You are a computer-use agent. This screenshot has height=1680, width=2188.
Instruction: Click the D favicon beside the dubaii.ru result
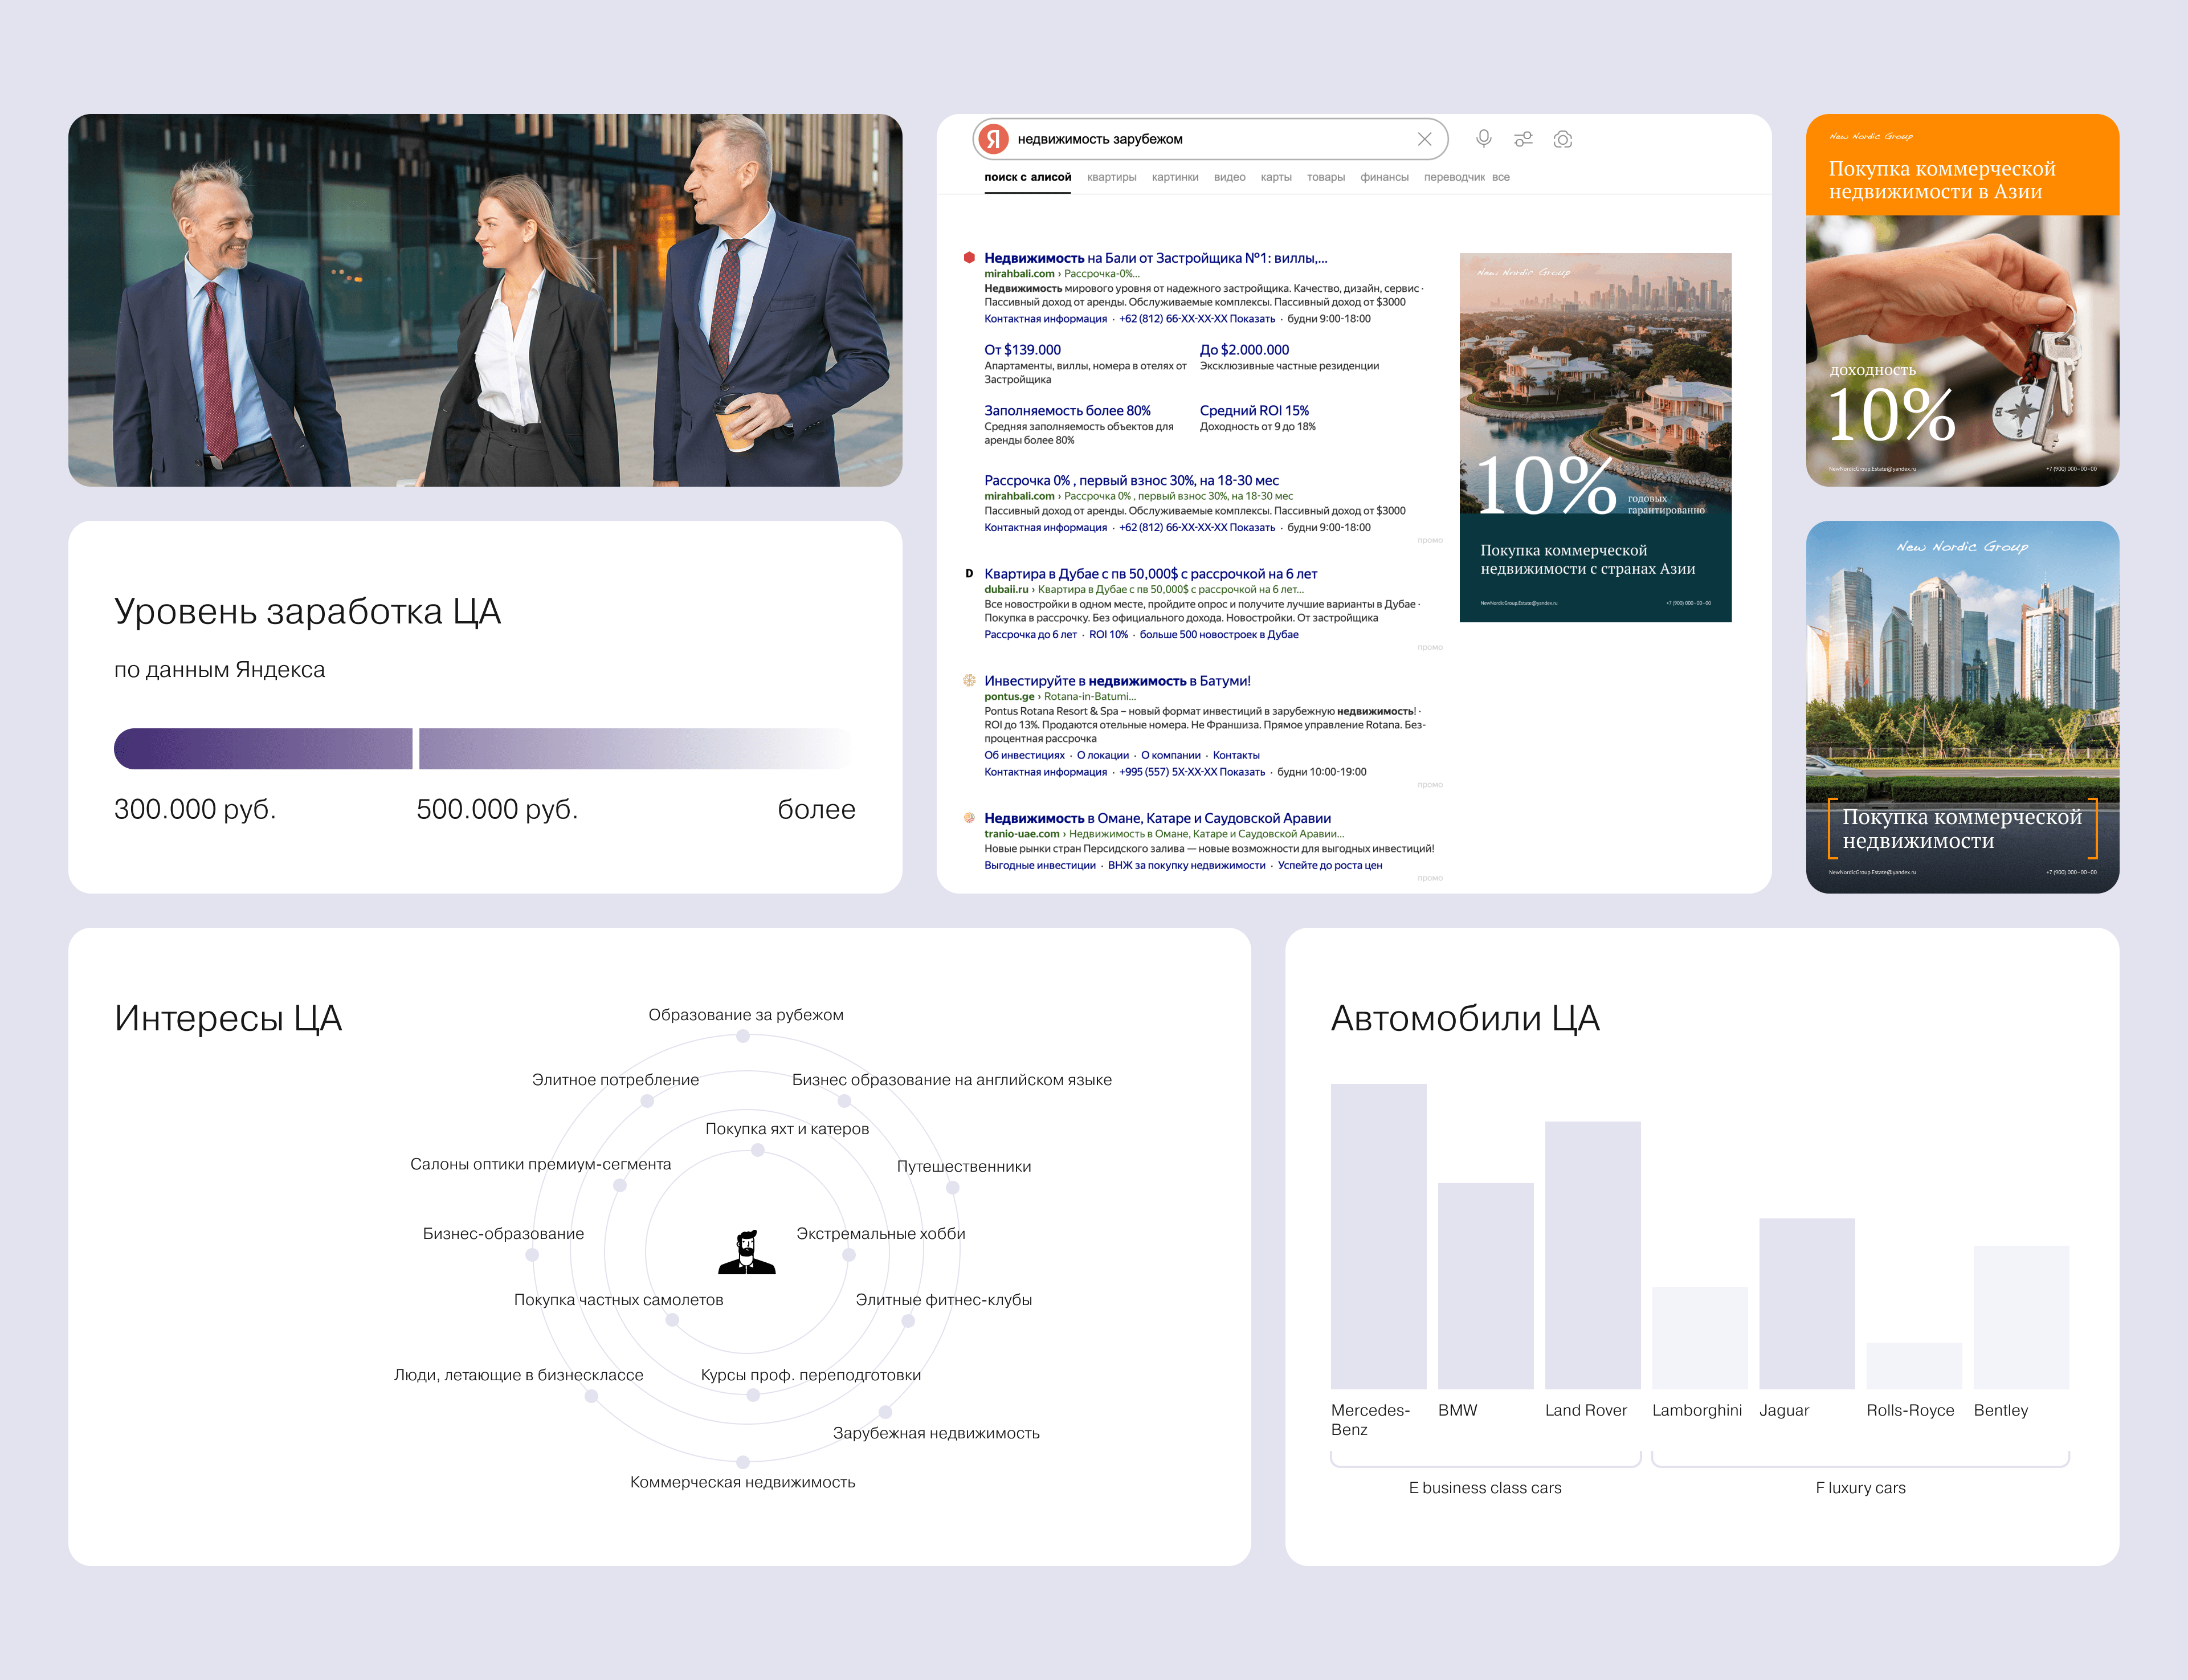[968, 574]
